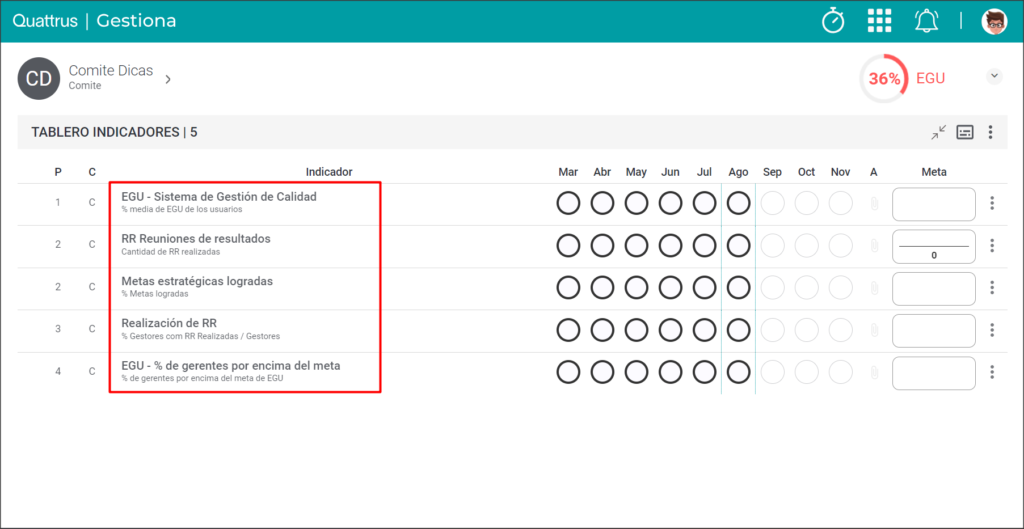The height and width of the screenshot is (529, 1024).
Task: Click the Meta column header
Action: [x=934, y=172]
